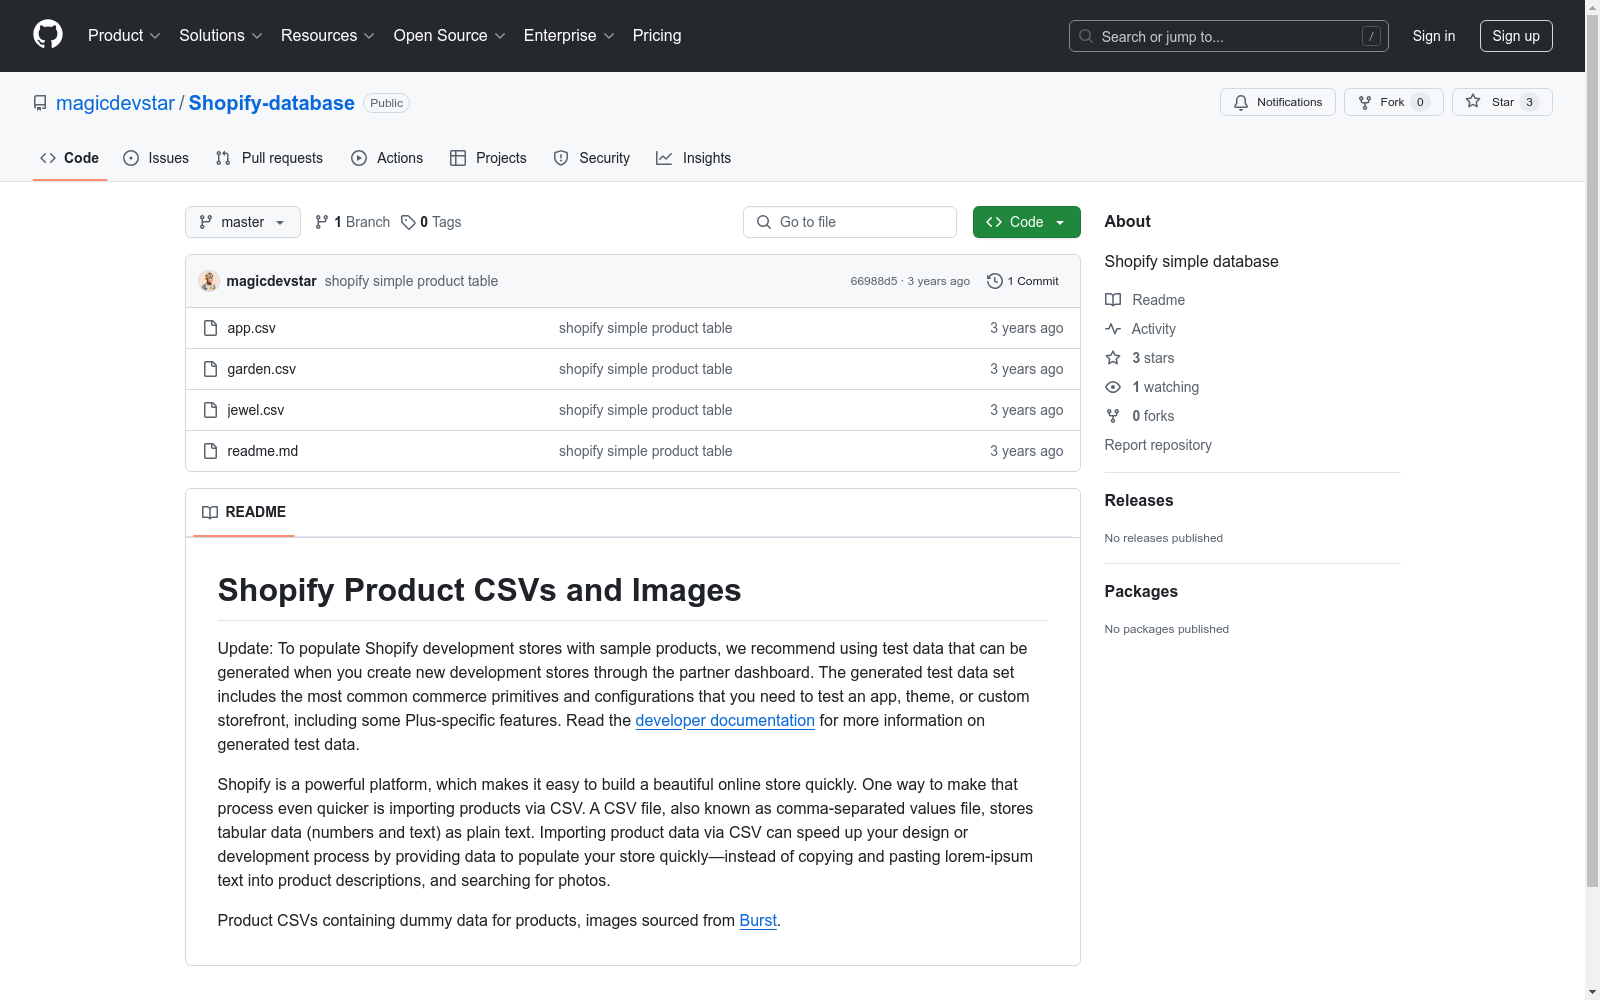Click the GitHub logo icon
This screenshot has height=1000, width=1600.
[x=48, y=35]
